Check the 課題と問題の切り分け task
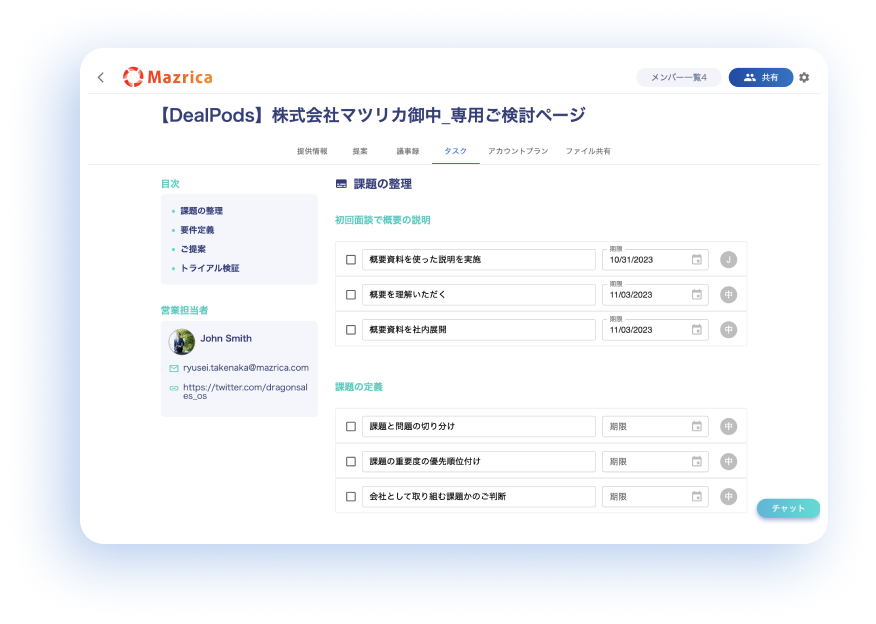The height and width of the screenshot is (624, 876). coord(351,427)
